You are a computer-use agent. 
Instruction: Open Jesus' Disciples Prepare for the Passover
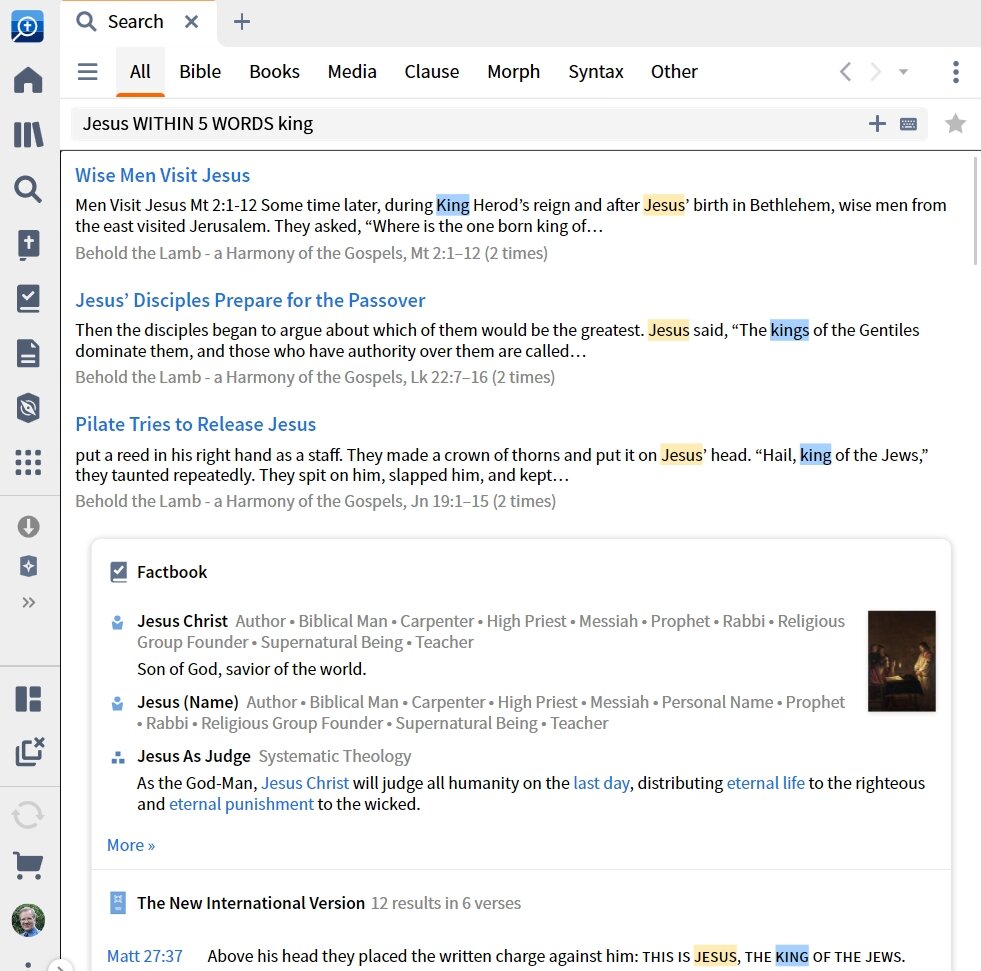(x=250, y=300)
